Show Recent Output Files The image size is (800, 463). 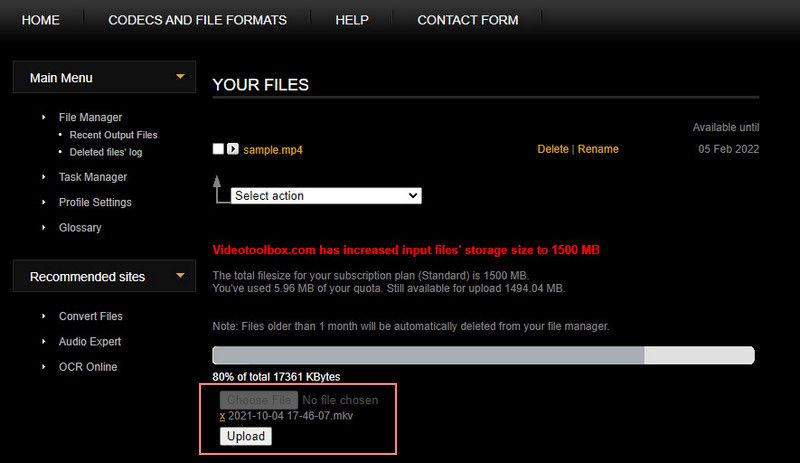click(113, 135)
